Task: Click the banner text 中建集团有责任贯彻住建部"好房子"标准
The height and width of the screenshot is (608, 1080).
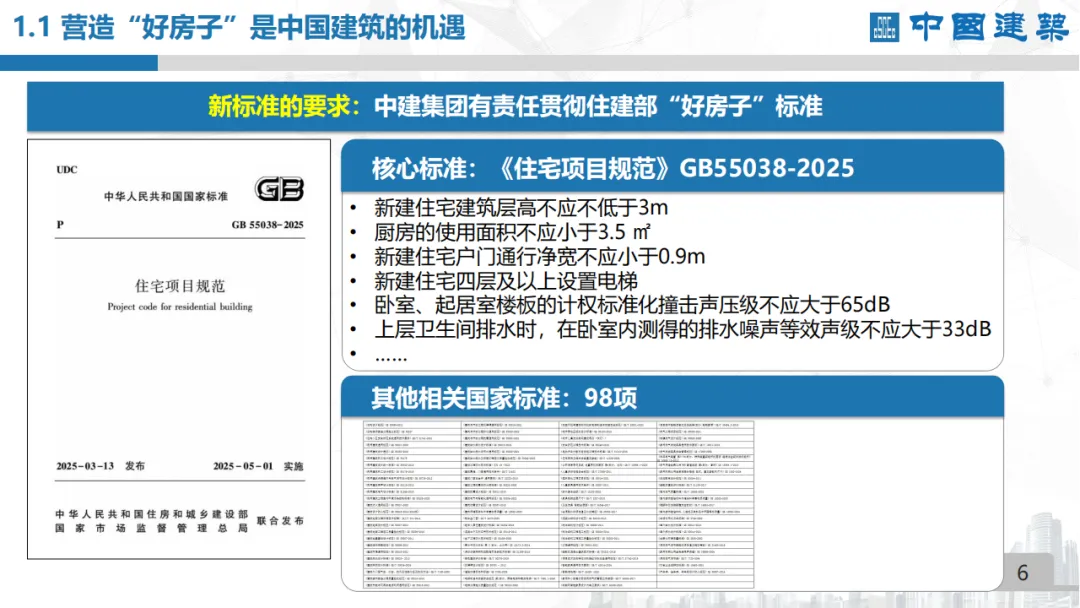Action: click(x=599, y=106)
